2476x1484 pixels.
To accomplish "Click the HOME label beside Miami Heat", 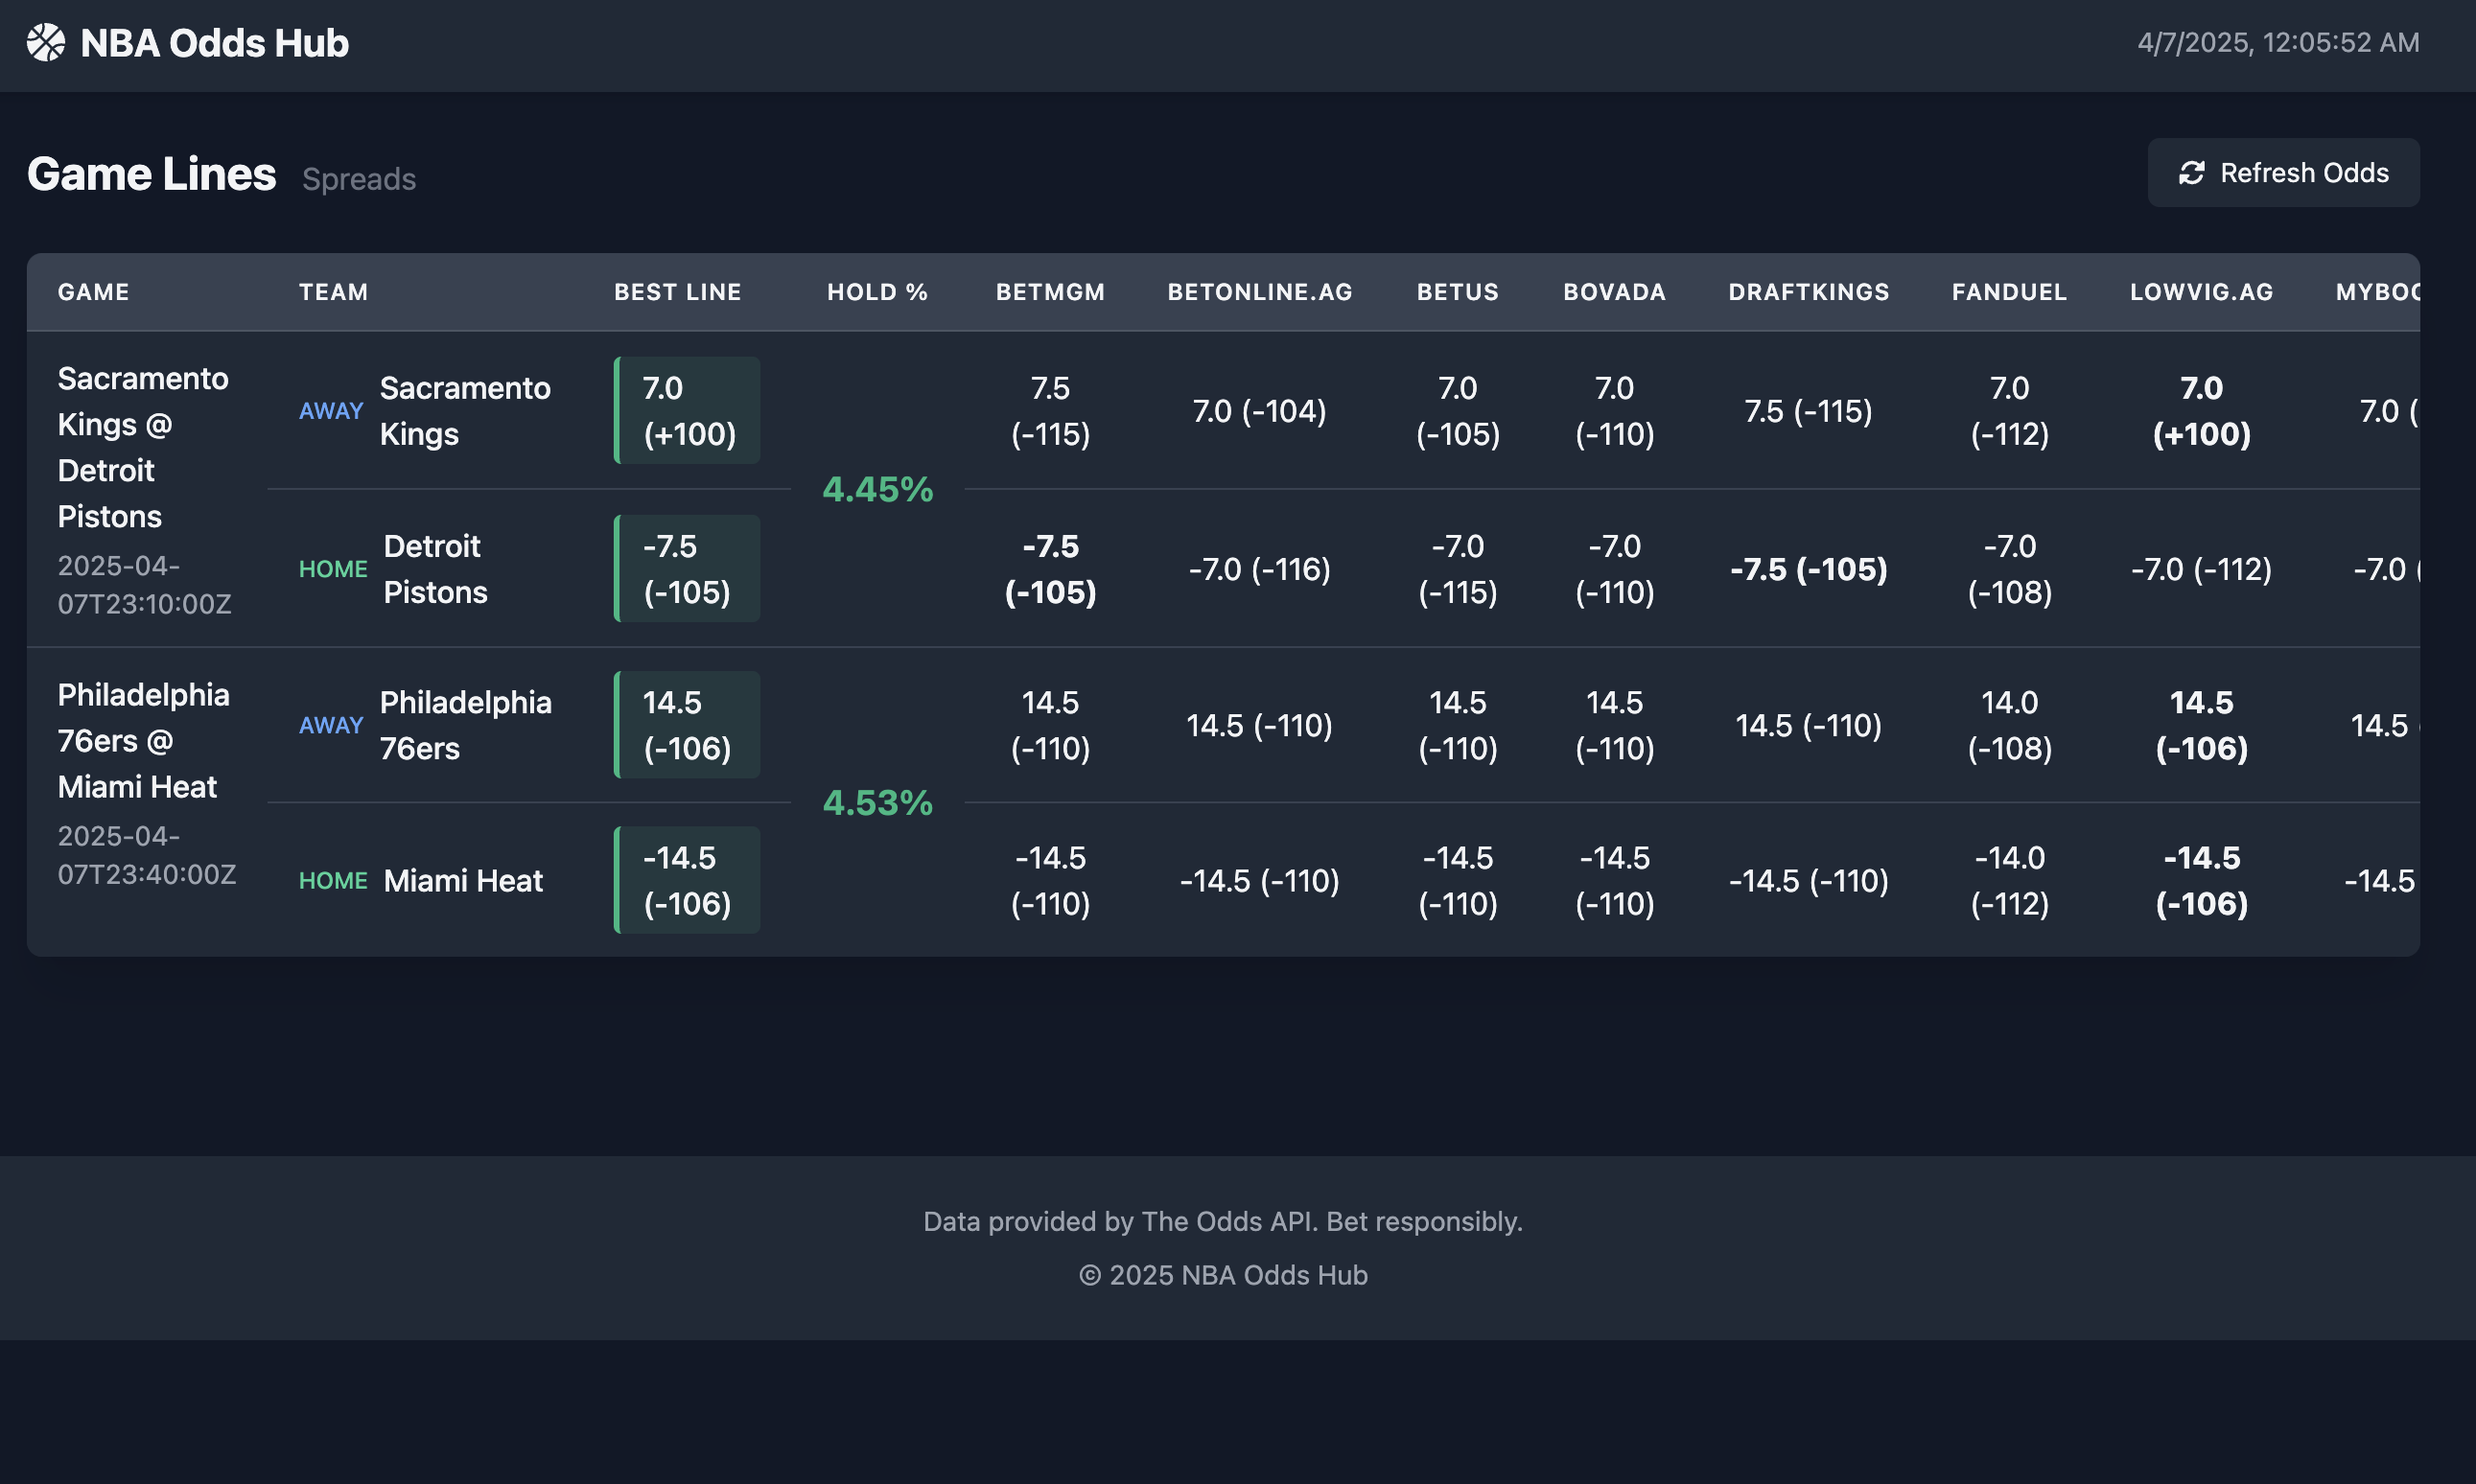I will tap(333, 881).
